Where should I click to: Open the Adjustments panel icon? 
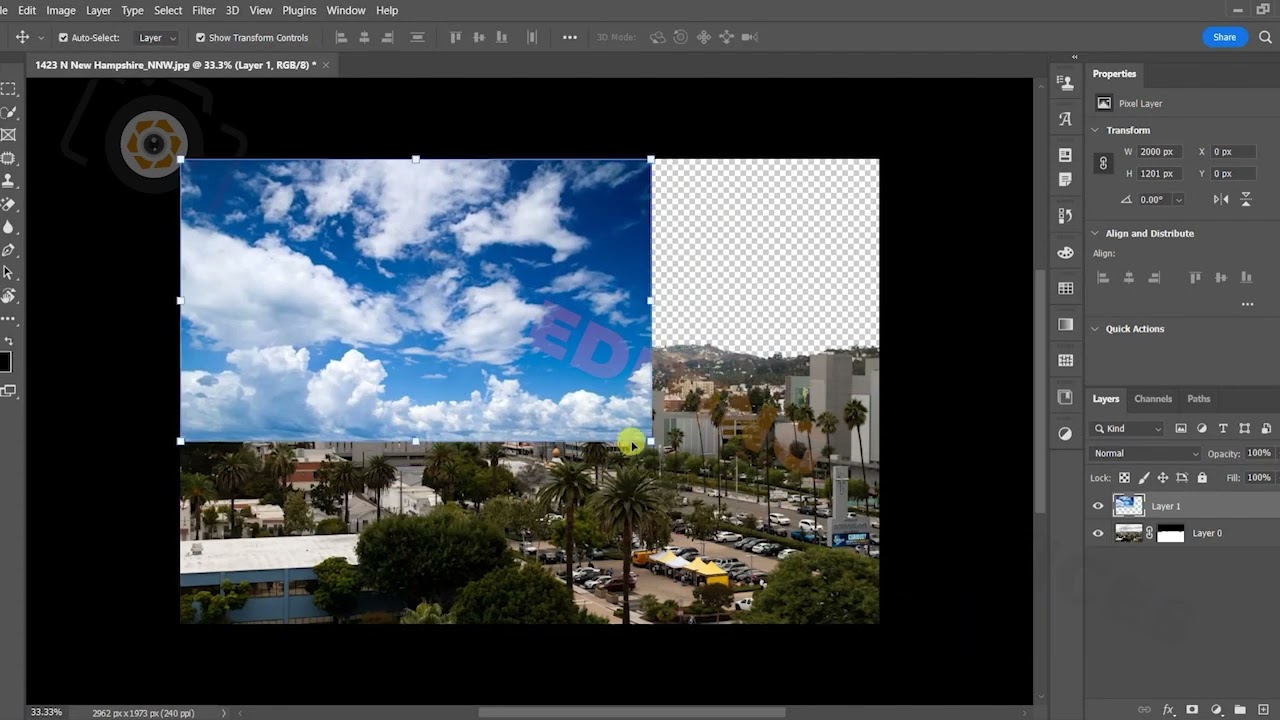point(1065,433)
